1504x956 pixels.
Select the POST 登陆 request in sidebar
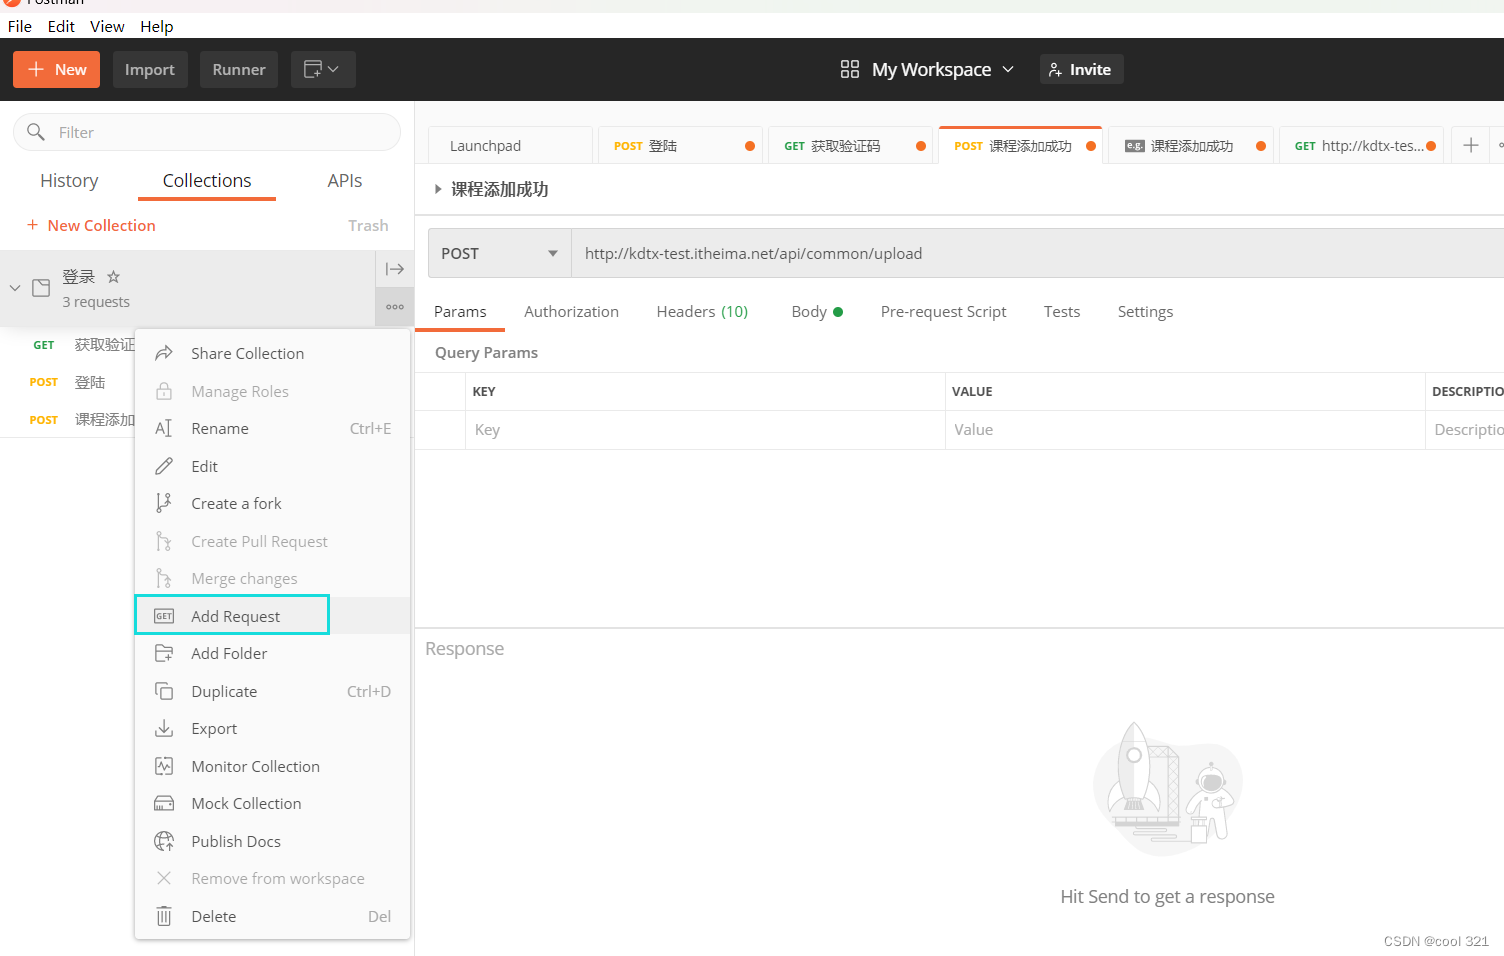click(x=68, y=382)
